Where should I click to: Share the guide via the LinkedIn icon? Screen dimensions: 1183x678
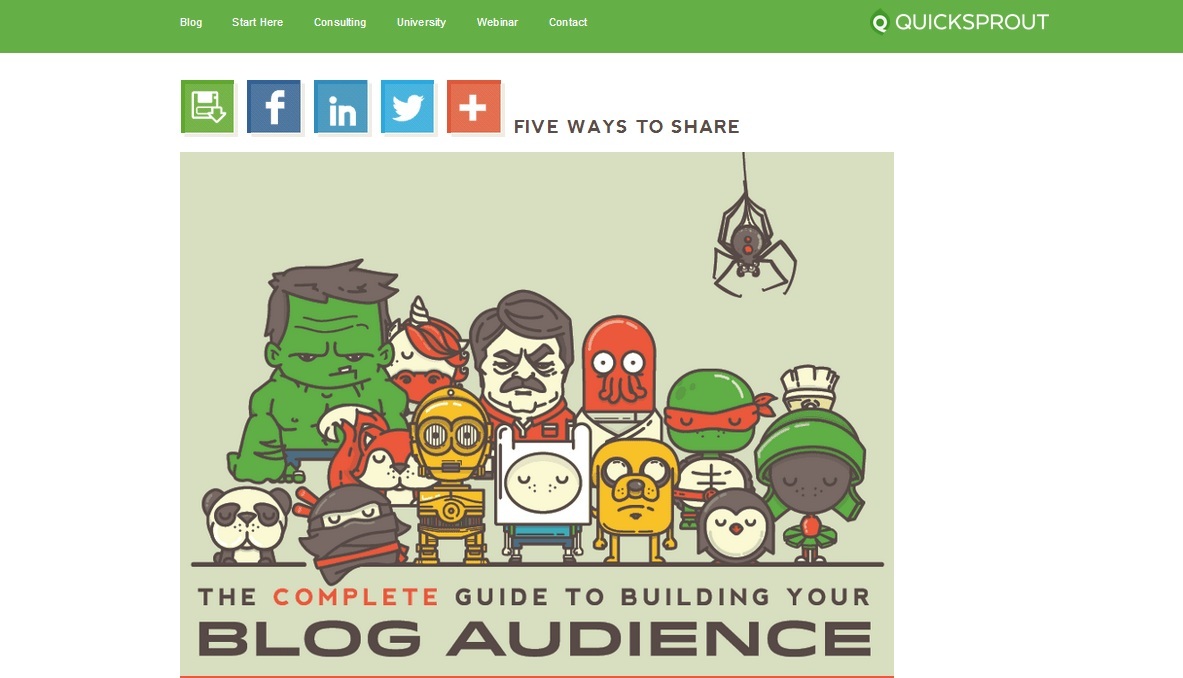(x=341, y=106)
